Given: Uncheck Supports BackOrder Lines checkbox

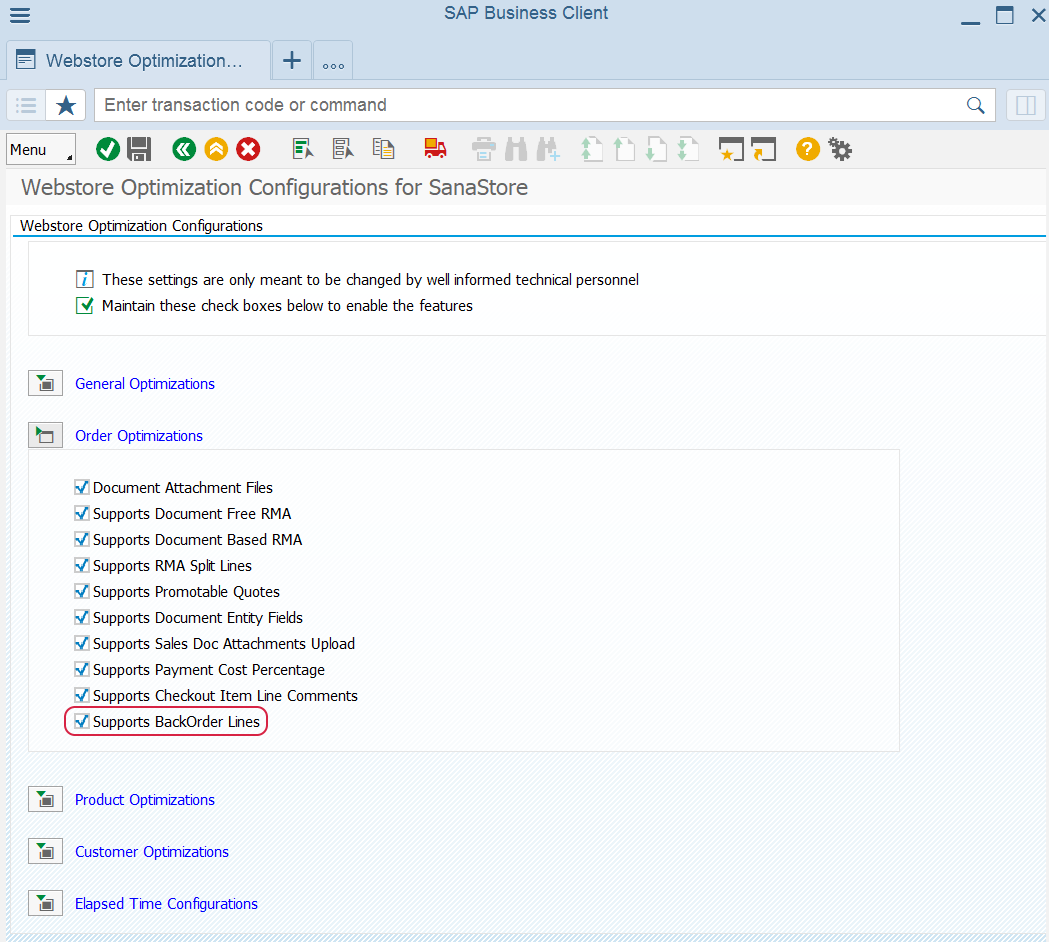Looking at the screenshot, I should (82, 721).
